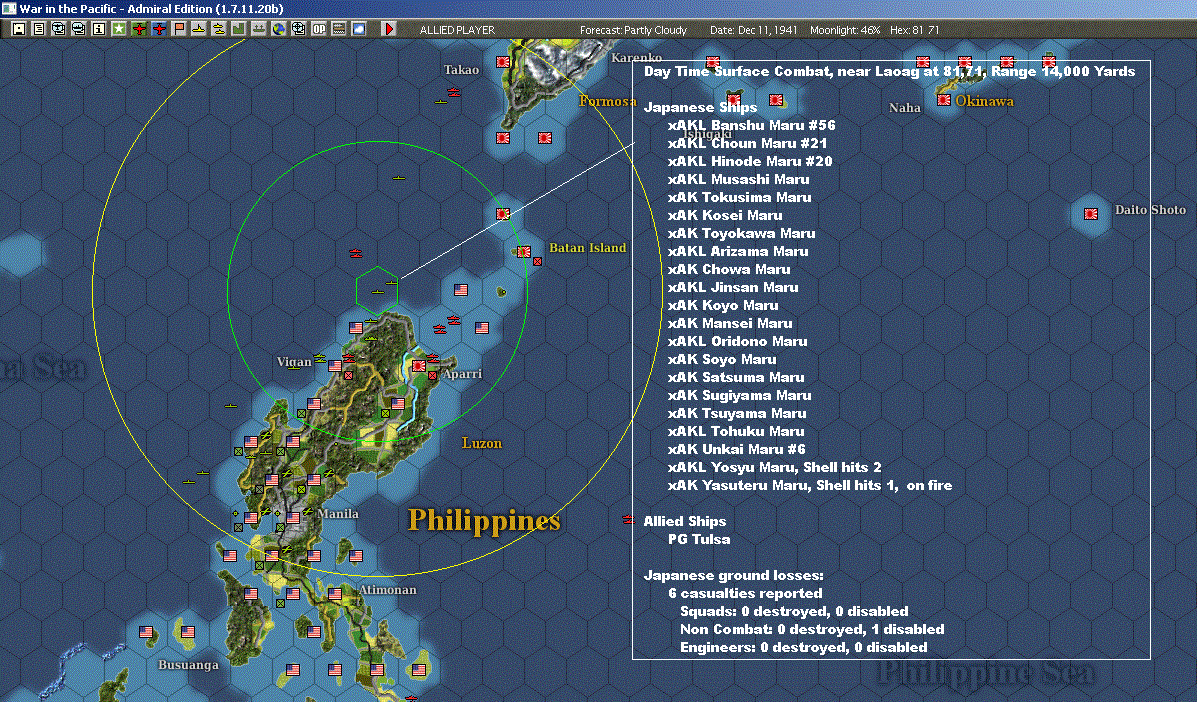Click the Atimonan base label
Screen dimensions: 1197x702
click(x=388, y=590)
